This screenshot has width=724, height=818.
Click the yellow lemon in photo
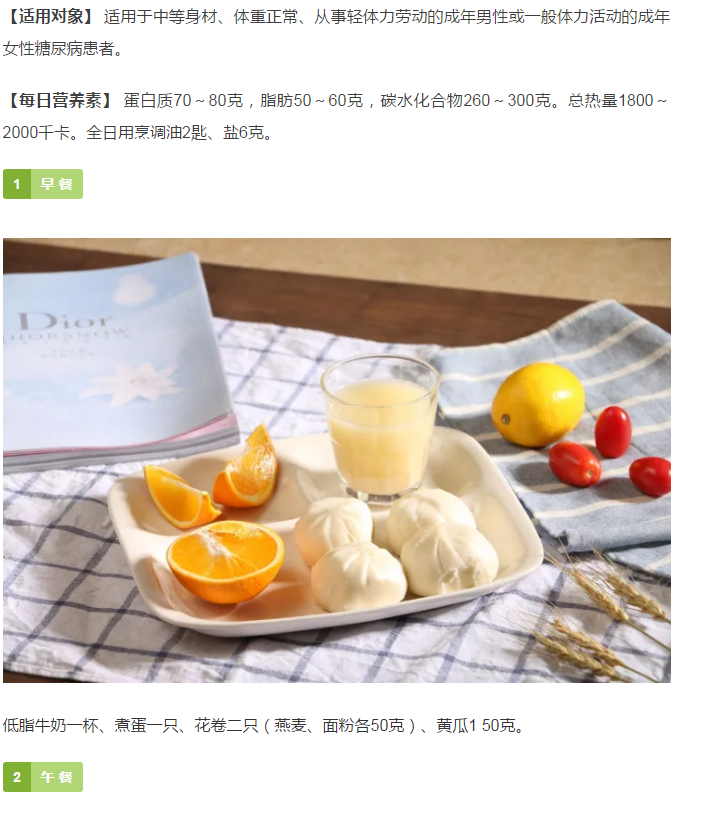tap(537, 404)
